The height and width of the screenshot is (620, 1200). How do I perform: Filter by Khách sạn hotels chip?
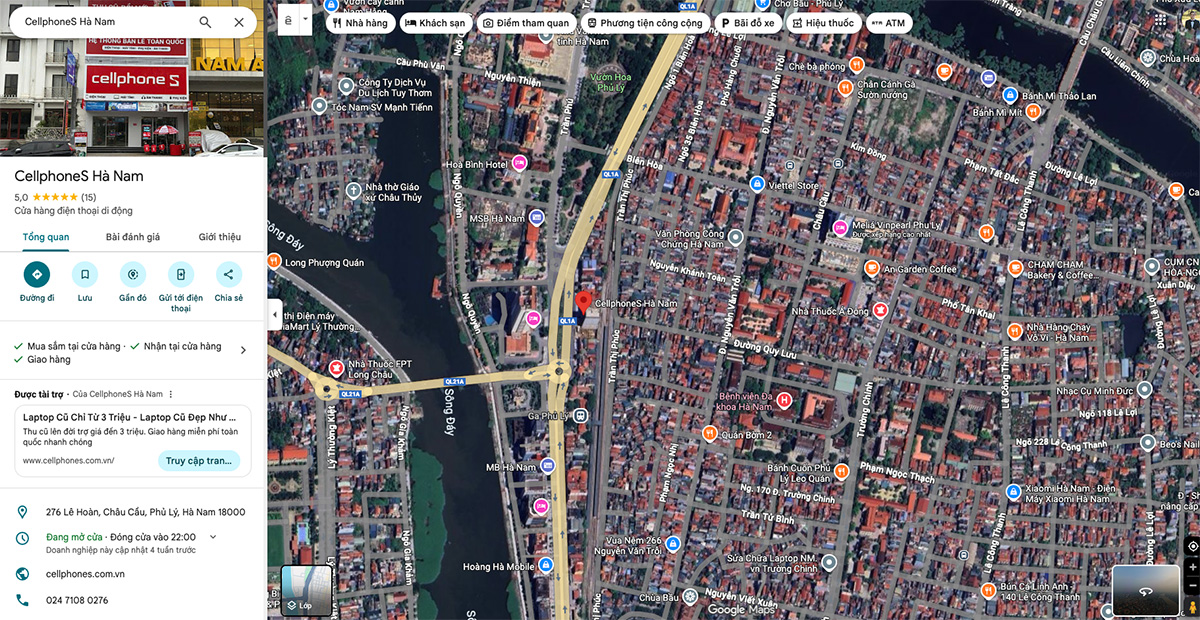(x=435, y=22)
